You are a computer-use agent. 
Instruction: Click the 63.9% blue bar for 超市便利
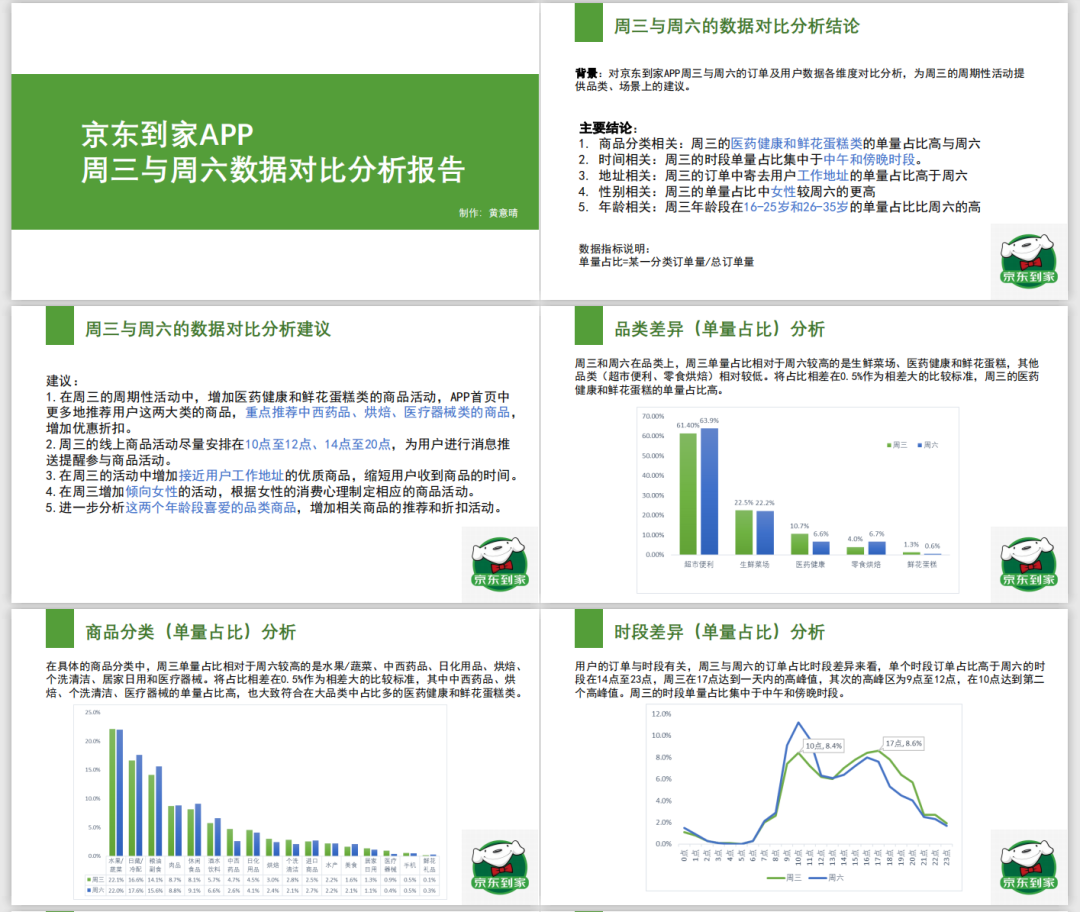pos(709,491)
